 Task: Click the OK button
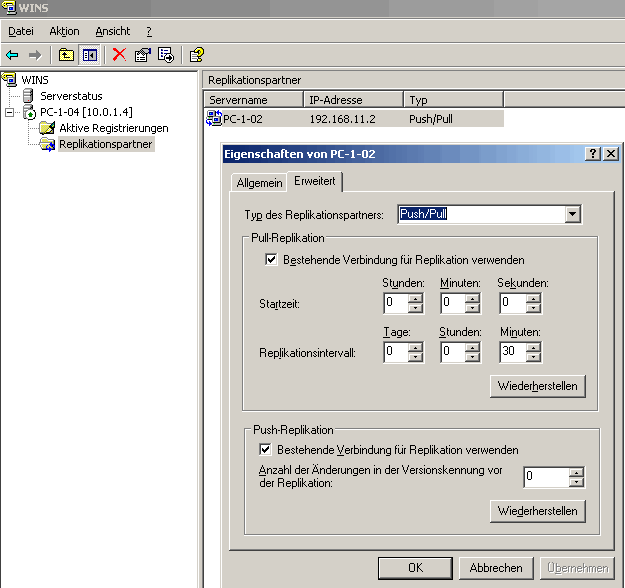click(415, 568)
